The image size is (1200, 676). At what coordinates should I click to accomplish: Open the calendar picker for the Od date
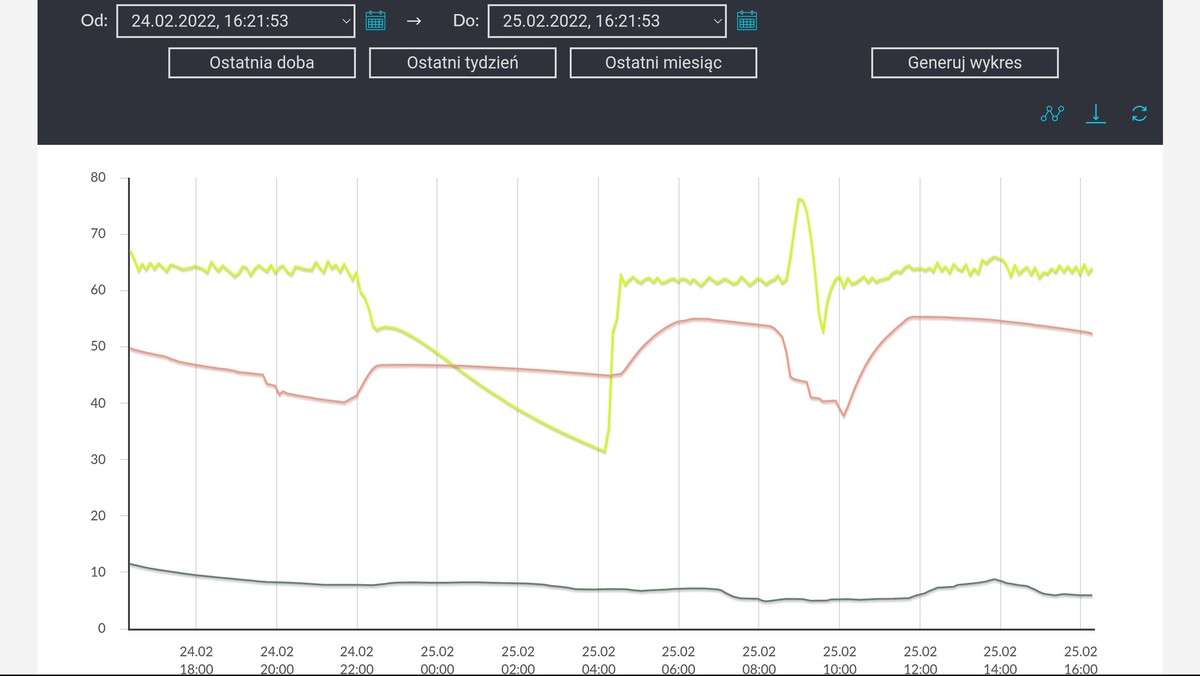click(376, 20)
